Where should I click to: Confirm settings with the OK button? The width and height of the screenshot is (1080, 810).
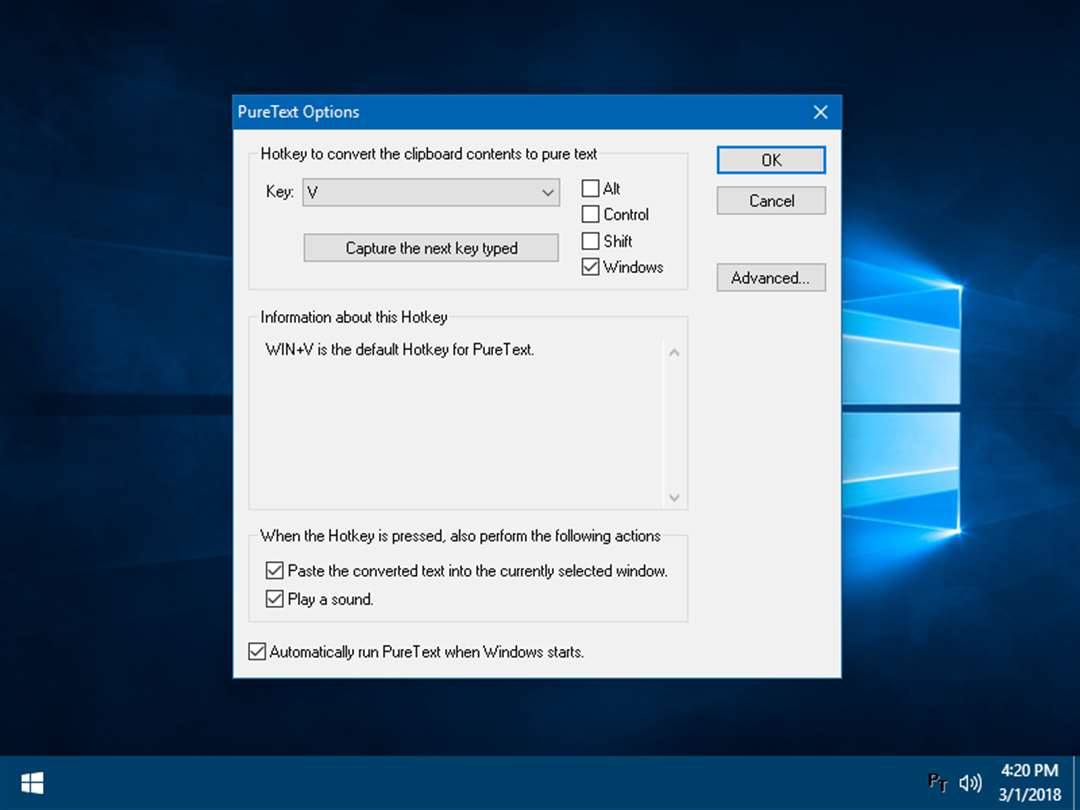(771, 160)
